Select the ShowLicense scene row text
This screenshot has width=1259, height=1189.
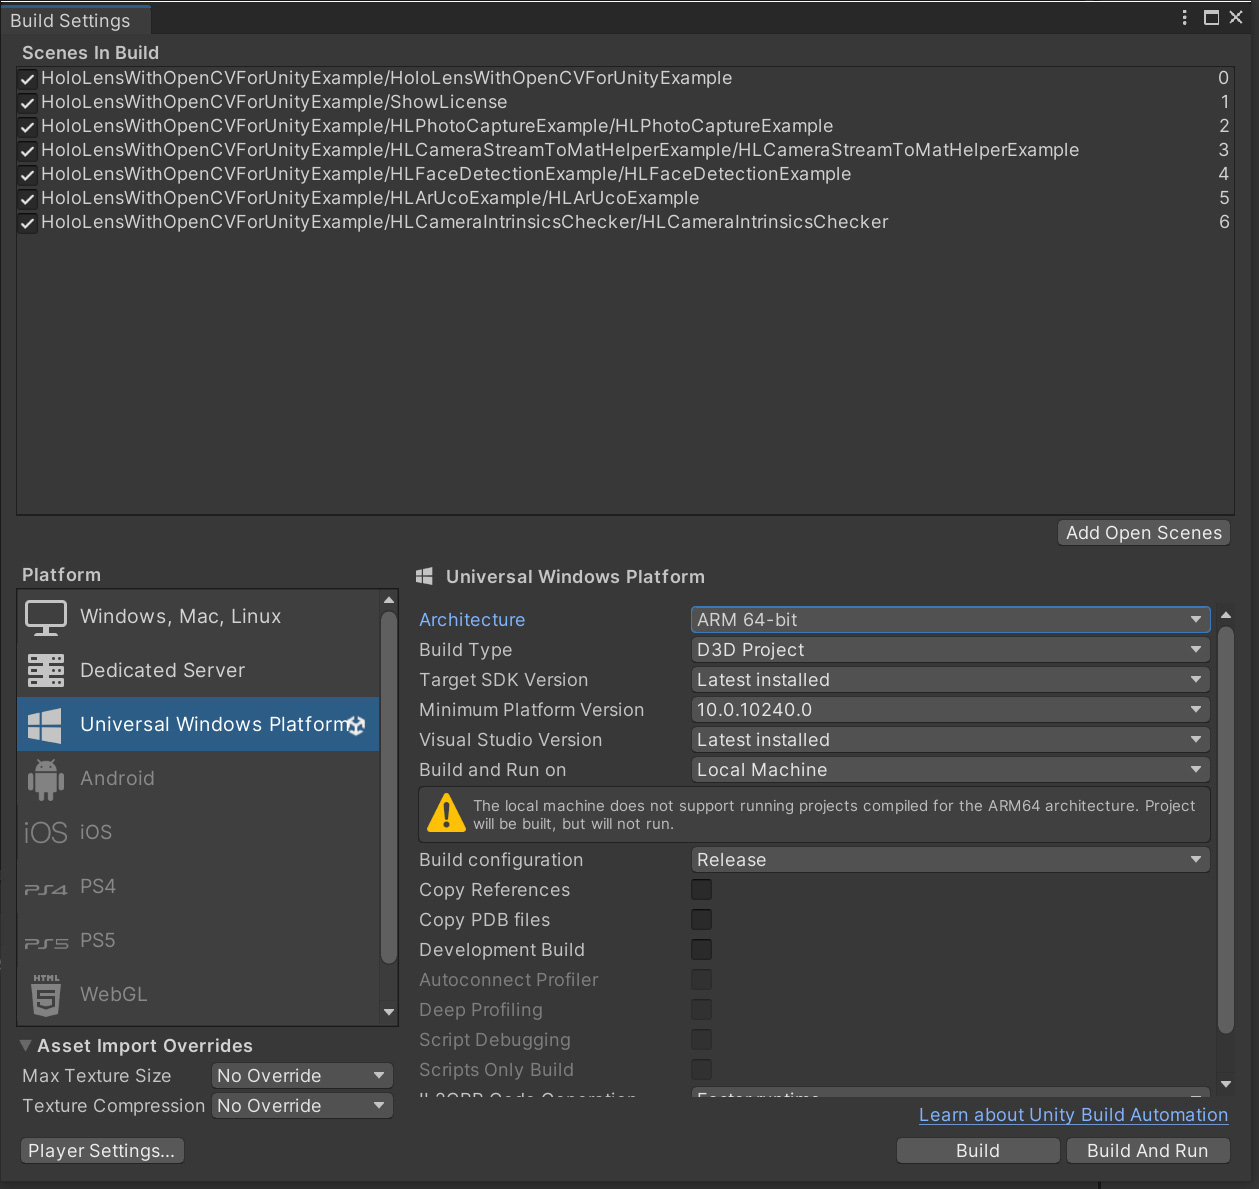point(274,102)
